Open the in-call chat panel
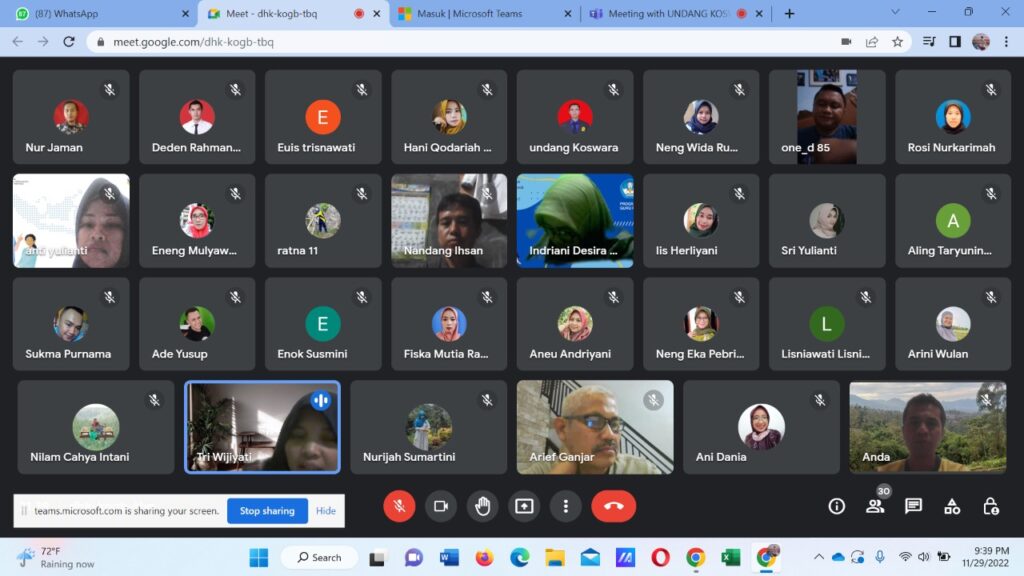Image resolution: width=1024 pixels, height=576 pixels. pyautogui.click(x=913, y=506)
